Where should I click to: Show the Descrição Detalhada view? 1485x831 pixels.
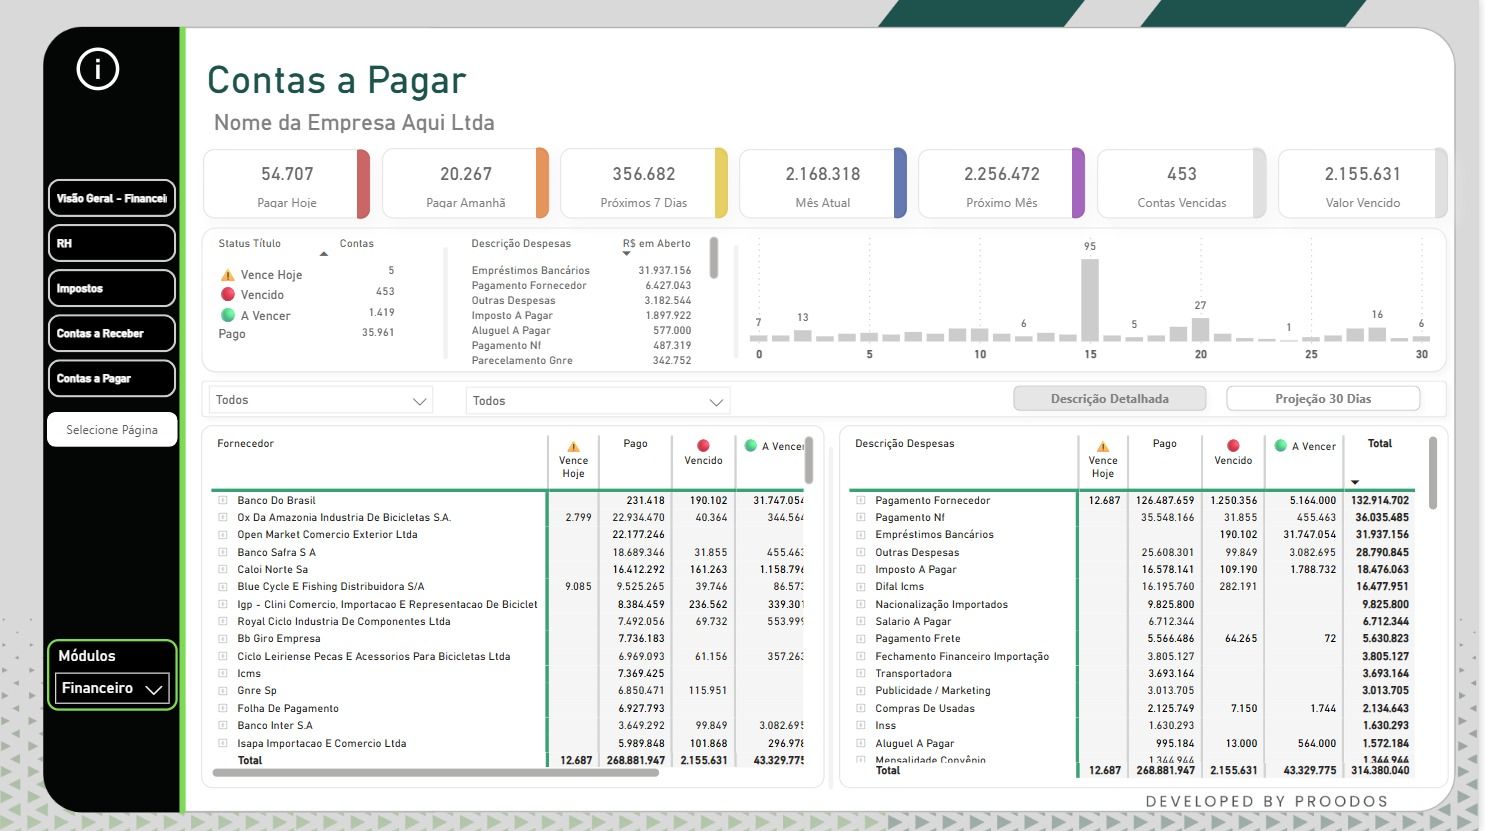click(x=1110, y=398)
